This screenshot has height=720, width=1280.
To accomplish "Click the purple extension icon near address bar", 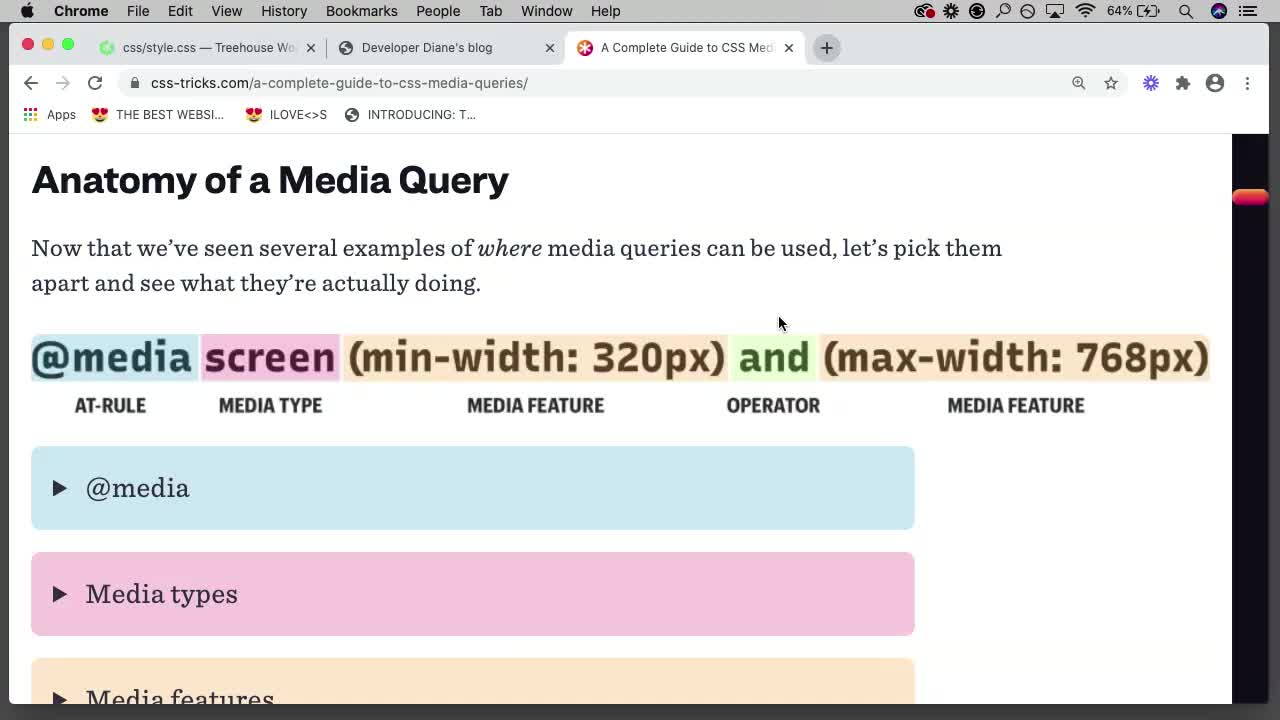I will pyautogui.click(x=1150, y=83).
